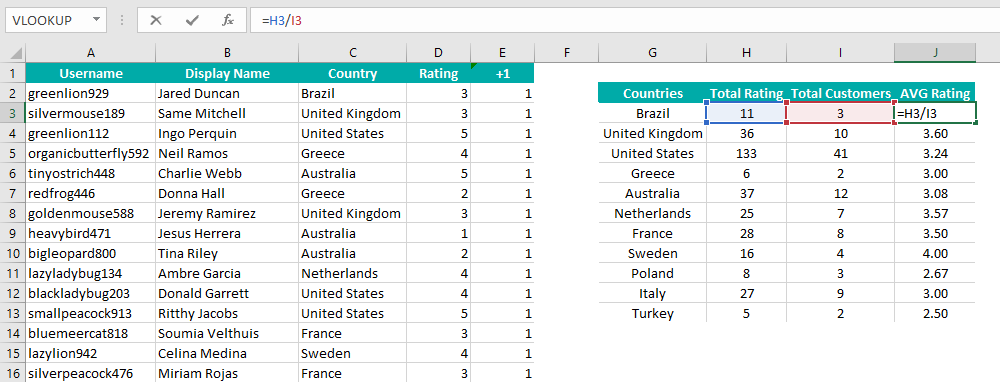Cancel the formula entry with X icon
Image resolution: width=1000 pixels, height=382 pixels.
pyautogui.click(x=155, y=20)
